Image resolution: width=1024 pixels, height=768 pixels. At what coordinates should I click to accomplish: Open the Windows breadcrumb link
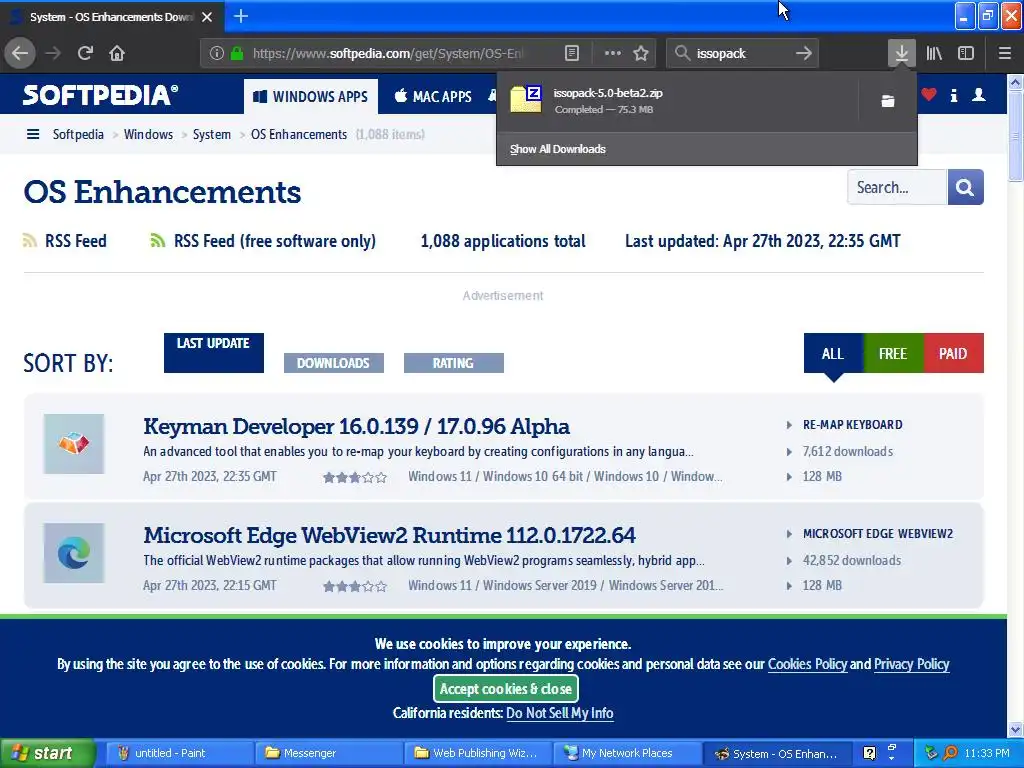148,135
